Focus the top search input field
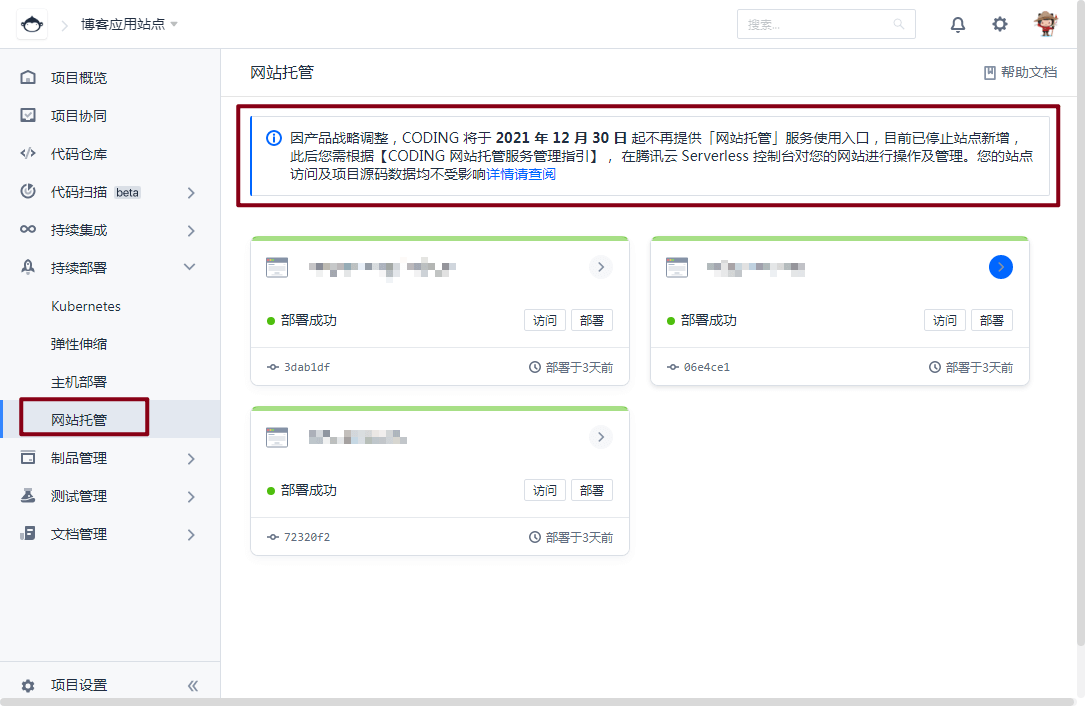This screenshot has width=1085, height=706. click(x=826, y=24)
